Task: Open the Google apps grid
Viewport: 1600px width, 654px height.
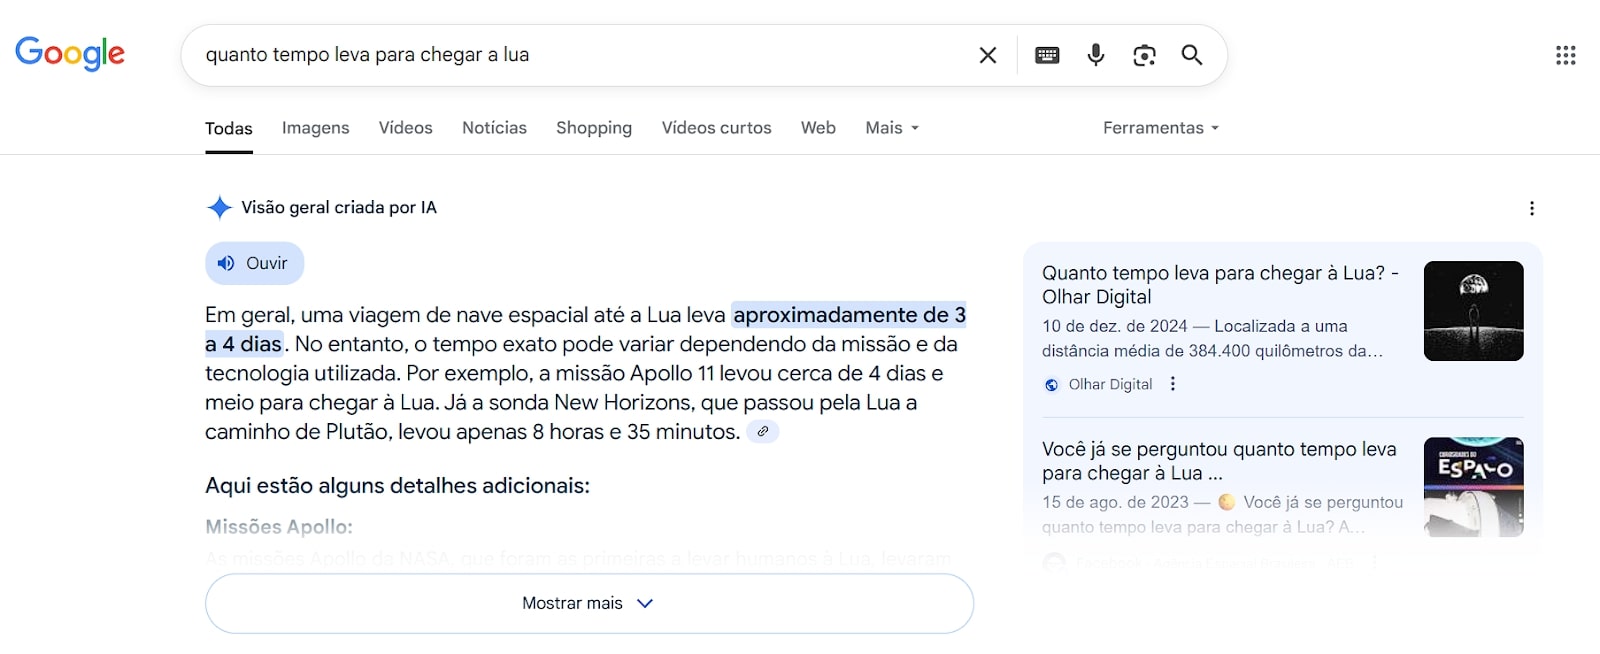Action: tap(1566, 55)
